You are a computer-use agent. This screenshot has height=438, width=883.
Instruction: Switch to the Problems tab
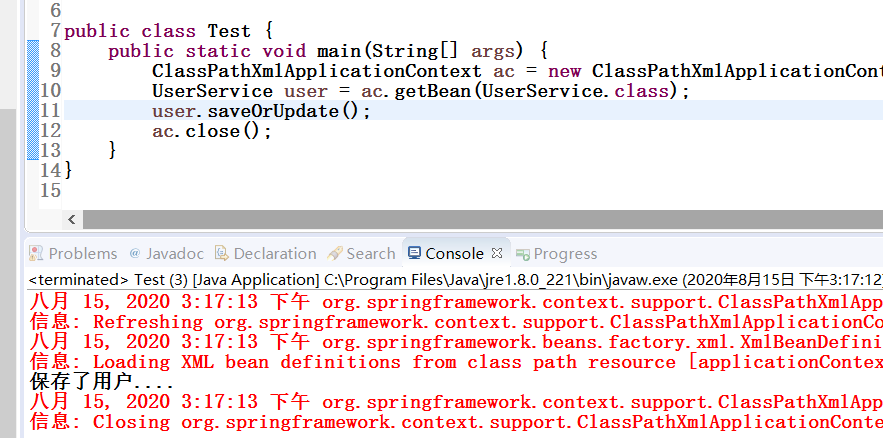pyautogui.click(x=73, y=254)
